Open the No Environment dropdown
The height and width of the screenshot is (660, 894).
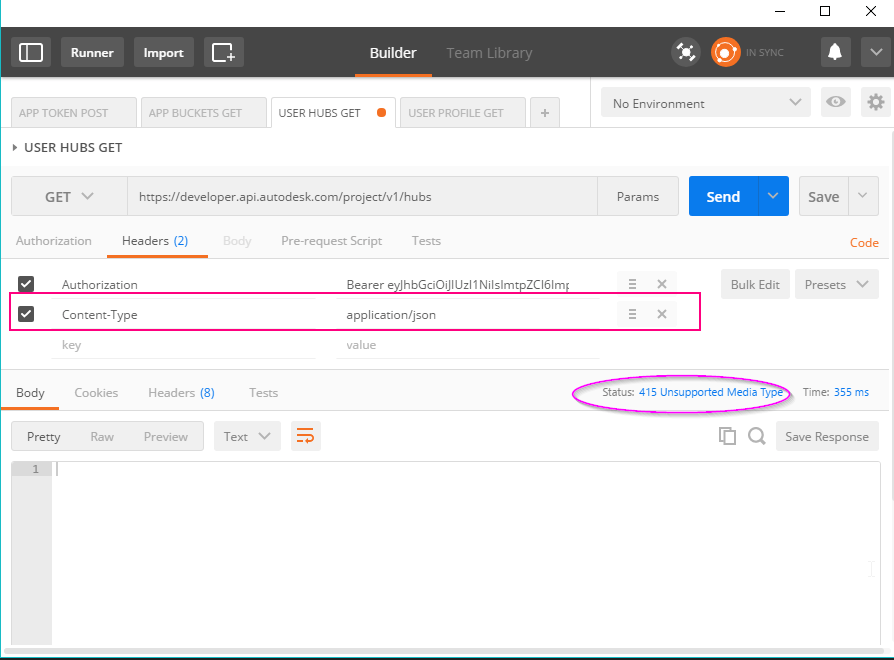pos(705,102)
